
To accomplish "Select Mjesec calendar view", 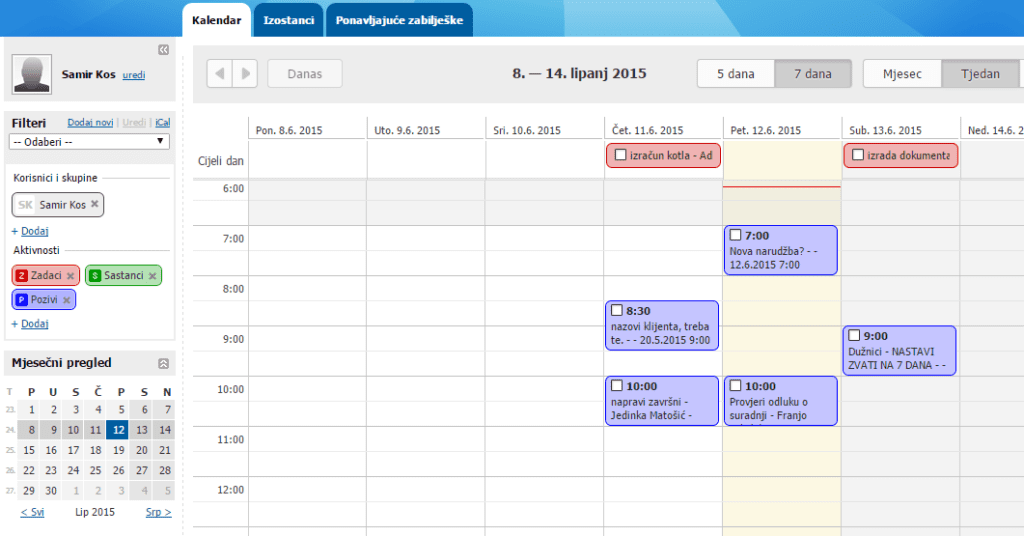I will click(x=901, y=73).
